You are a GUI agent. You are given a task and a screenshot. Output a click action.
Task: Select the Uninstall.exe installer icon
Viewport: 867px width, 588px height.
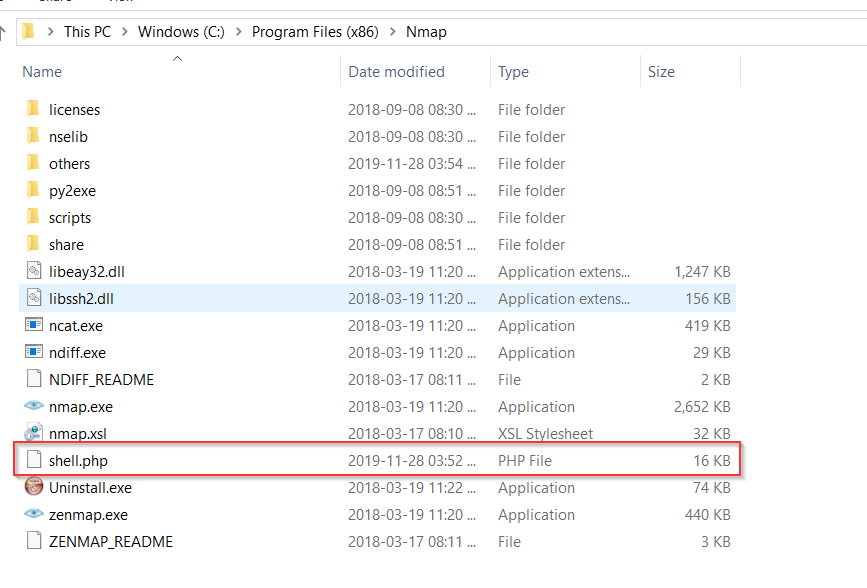click(32, 488)
